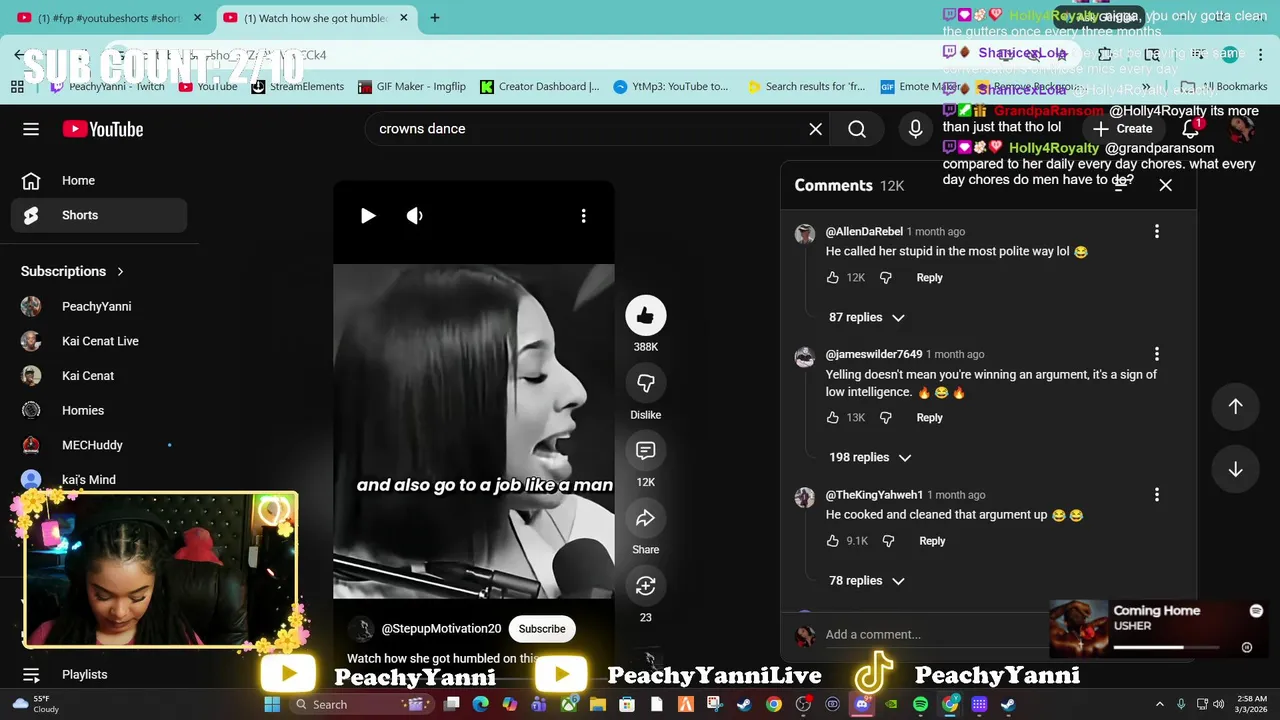Like AllenDaRebel's comment

(x=833, y=278)
